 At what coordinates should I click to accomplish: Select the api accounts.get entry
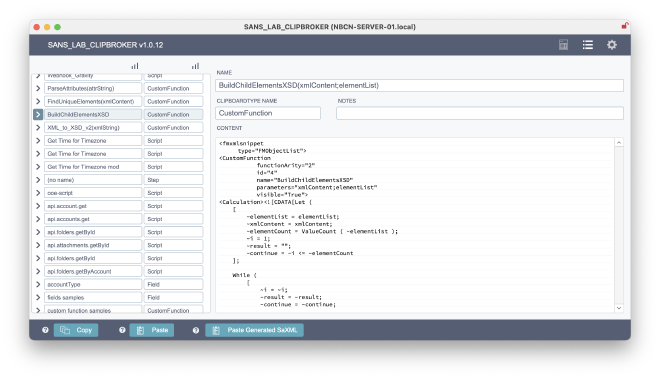[x=93, y=219]
